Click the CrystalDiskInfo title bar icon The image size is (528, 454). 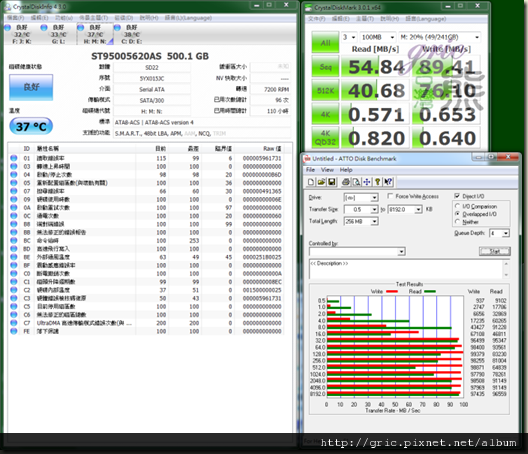pos(7,6)
